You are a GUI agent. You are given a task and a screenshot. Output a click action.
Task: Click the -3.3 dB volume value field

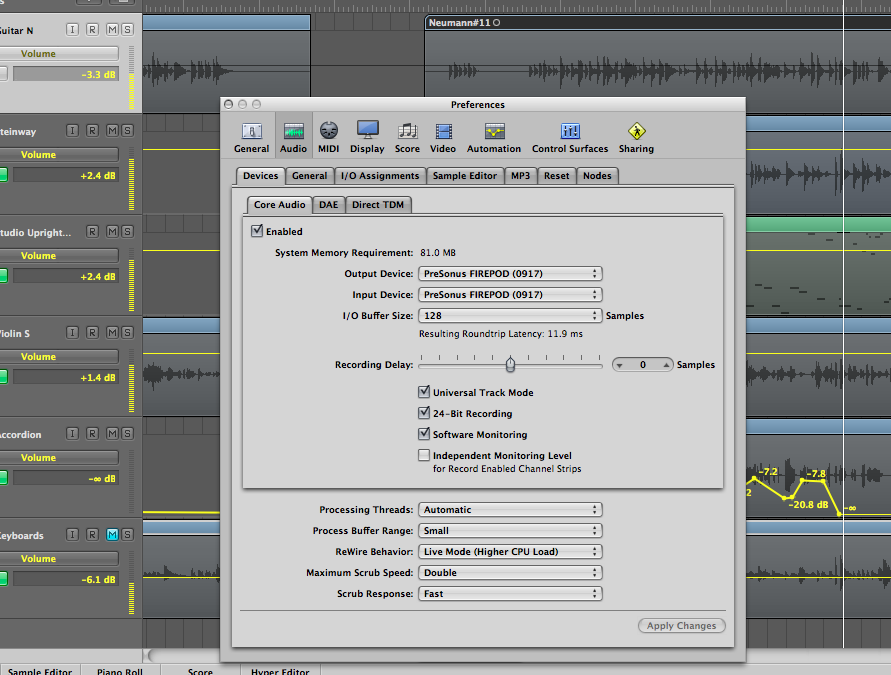point(66,74)
